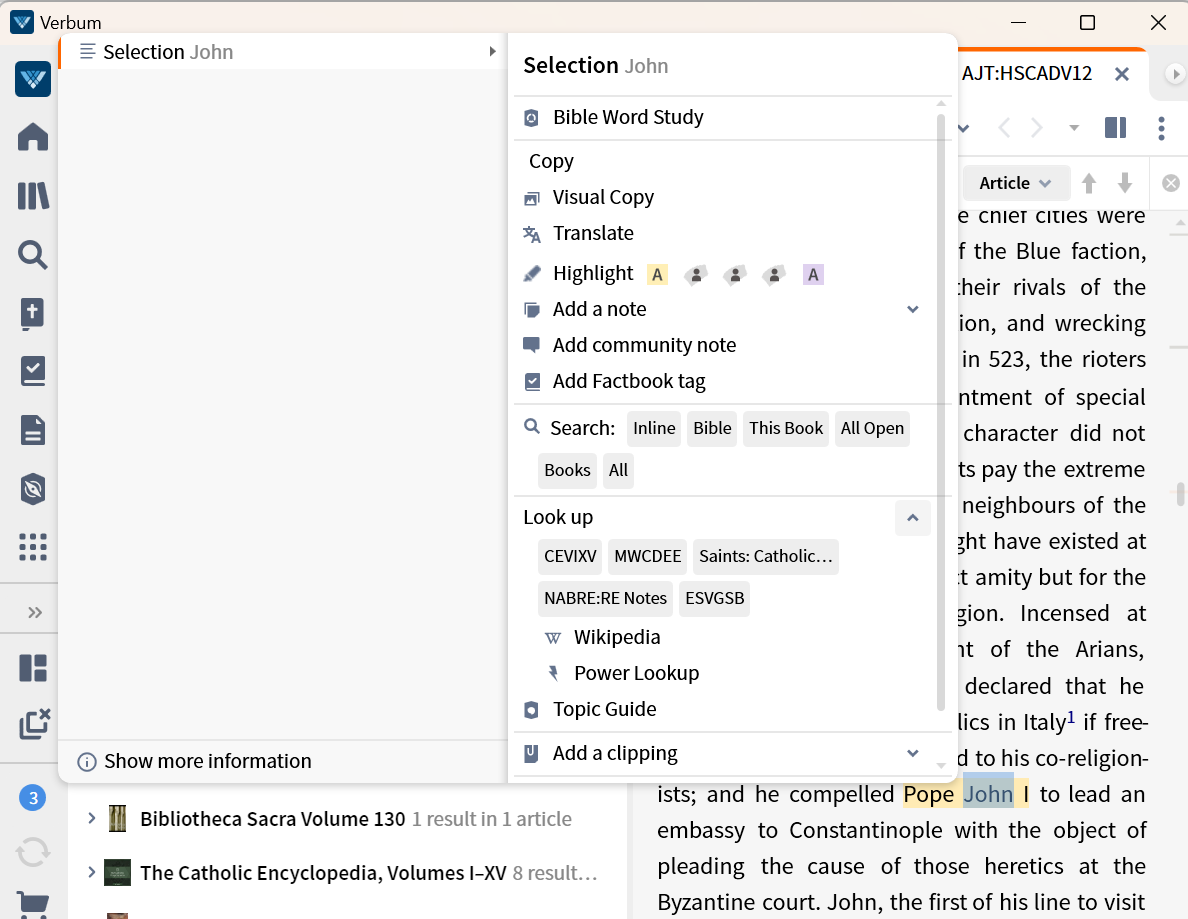Click Highlight in the selection menu
Image resolution: width=1188 pixels, height=919 pixels.
[x=592, y=274]
